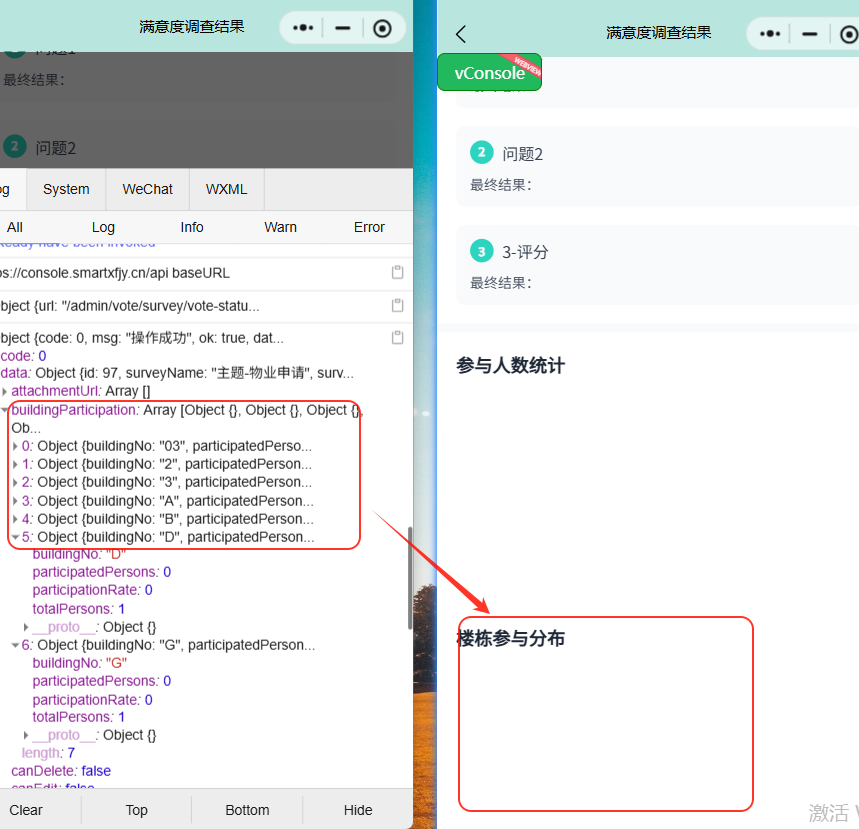Click the minimize dash in left panel capsule
Image resolution: width=859 pixels, height=829 pixels.
pyautogui.click(x=343, y=28)
